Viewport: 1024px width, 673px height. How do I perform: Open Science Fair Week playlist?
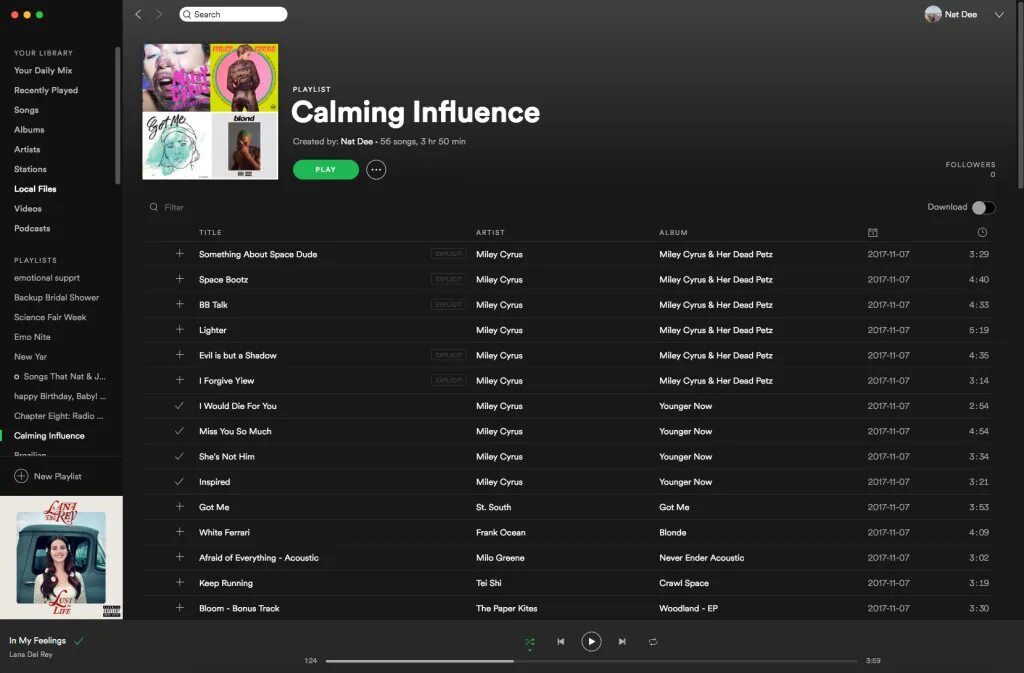[50, 317]
